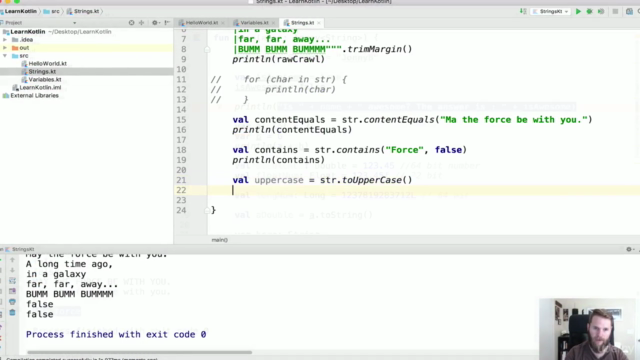Start debugging with the green bug icon
The image size is (640, 360).
[x=589, y=12]
